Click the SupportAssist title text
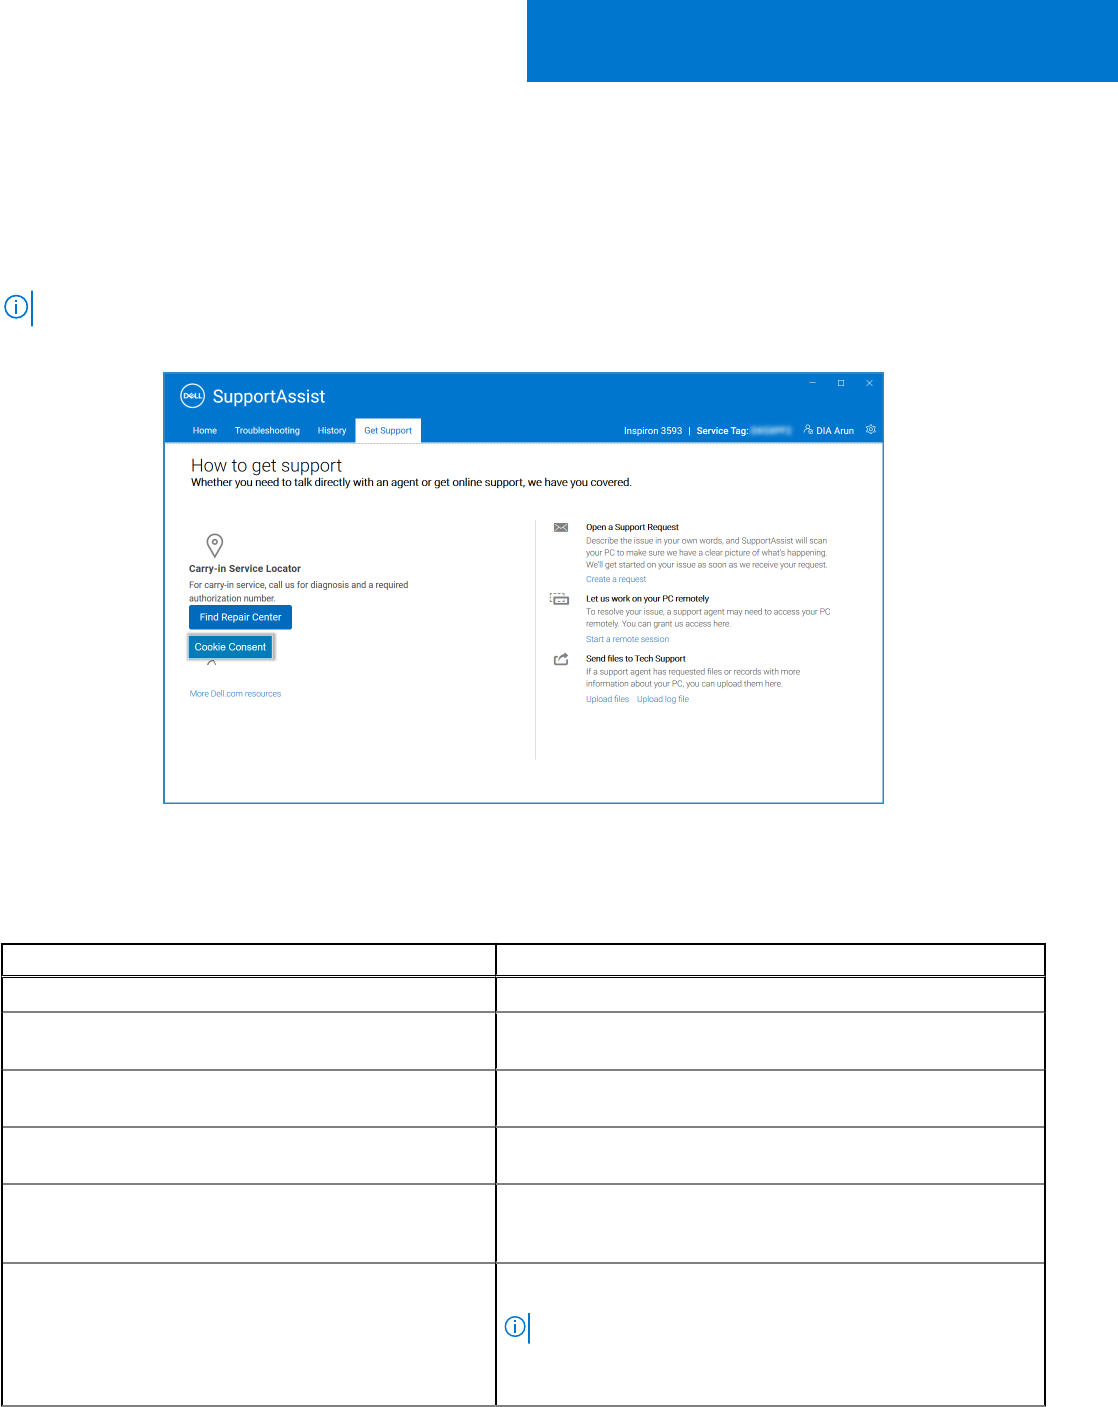This screenshot has height=1407, width=1118. coord(269,396)
